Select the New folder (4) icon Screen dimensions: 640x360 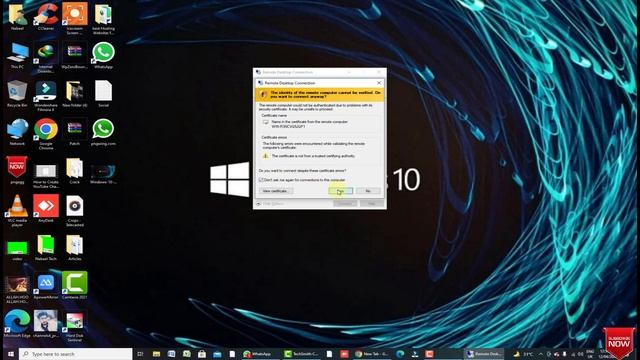coord(75,93)
